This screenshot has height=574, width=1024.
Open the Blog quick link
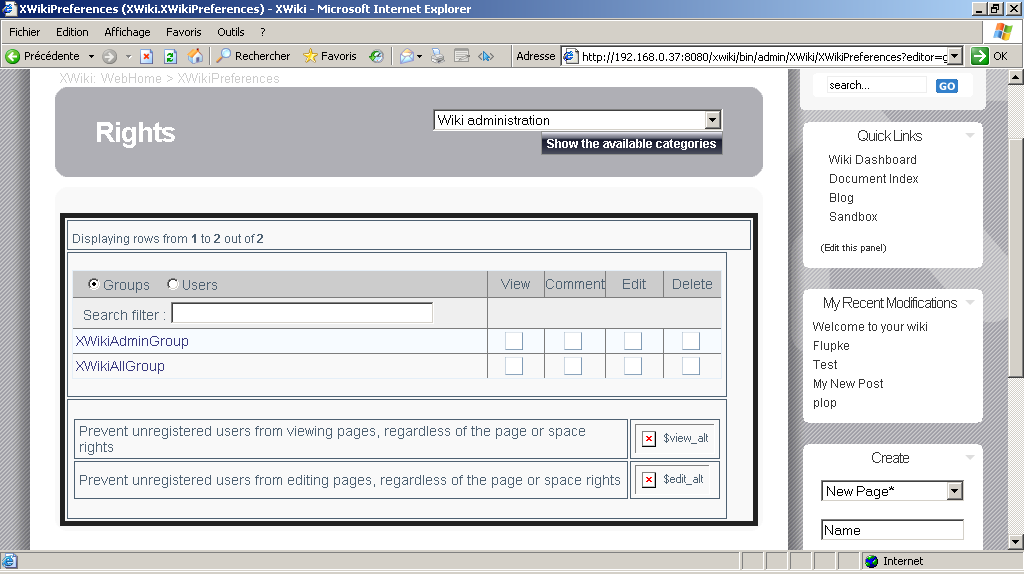pos(841,198)
